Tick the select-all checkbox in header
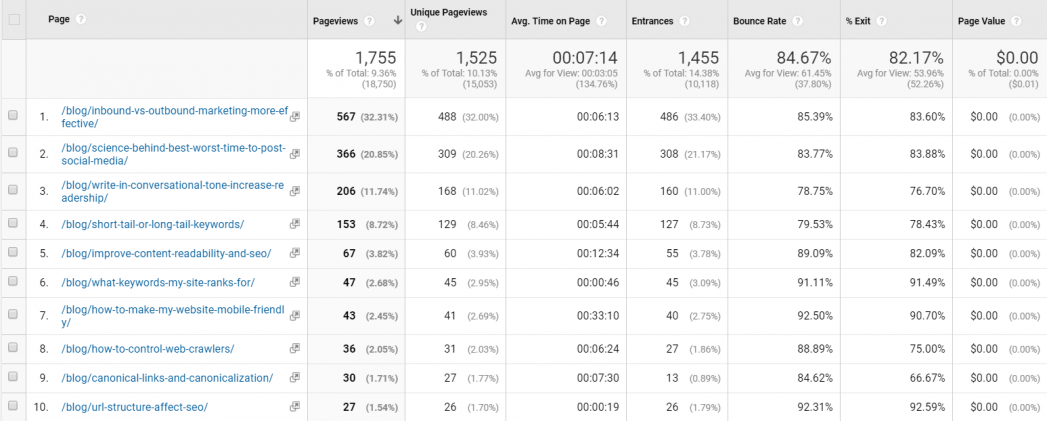The height and width of the screenshot is (421, 1047). point(13,19)
